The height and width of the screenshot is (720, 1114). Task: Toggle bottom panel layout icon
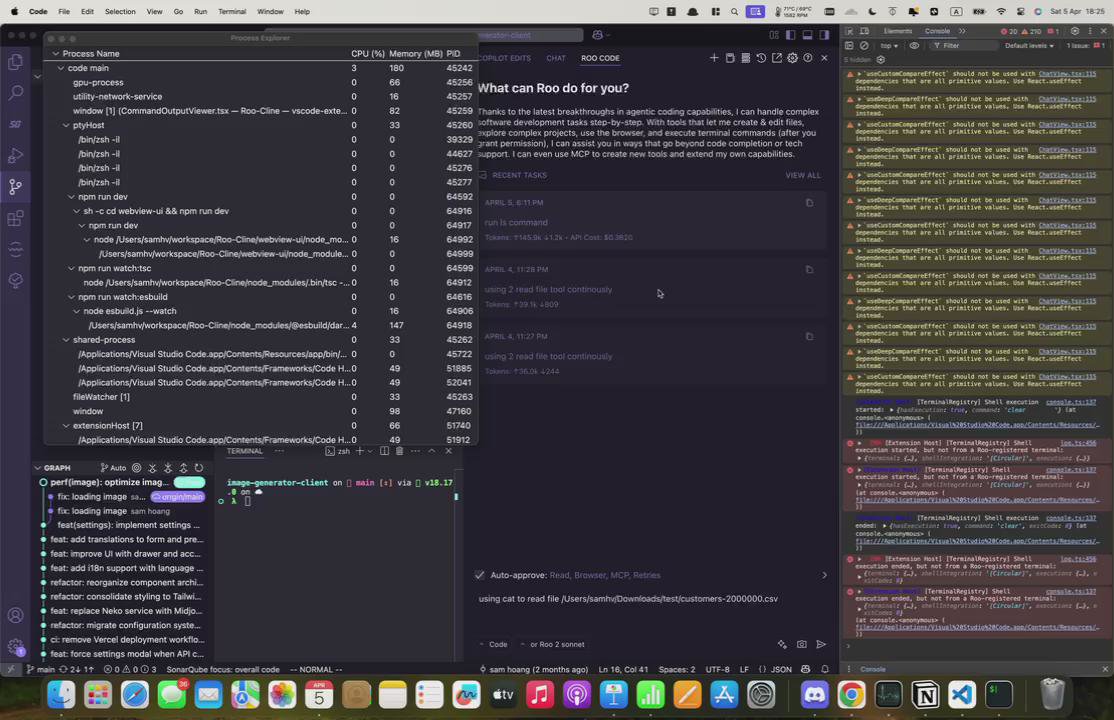coord(807,35)
